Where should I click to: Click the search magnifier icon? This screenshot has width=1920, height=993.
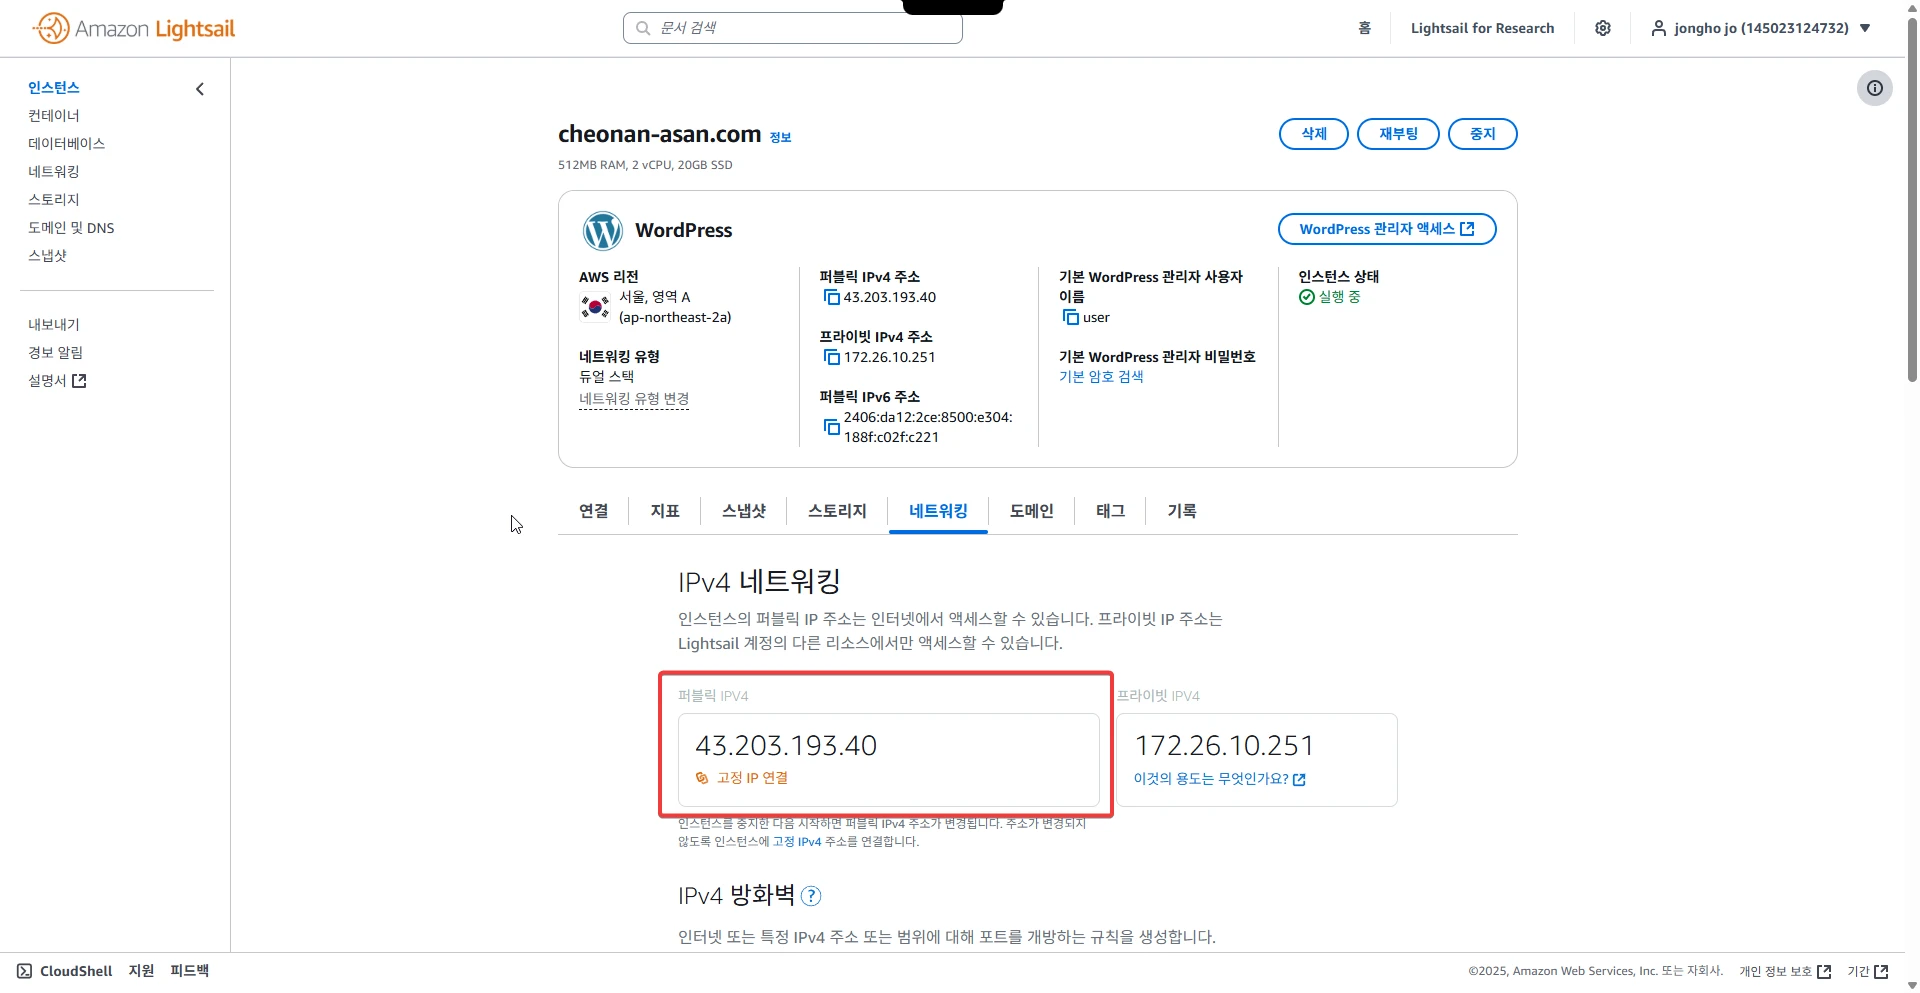pyautogui.click(x=643, y=28)
